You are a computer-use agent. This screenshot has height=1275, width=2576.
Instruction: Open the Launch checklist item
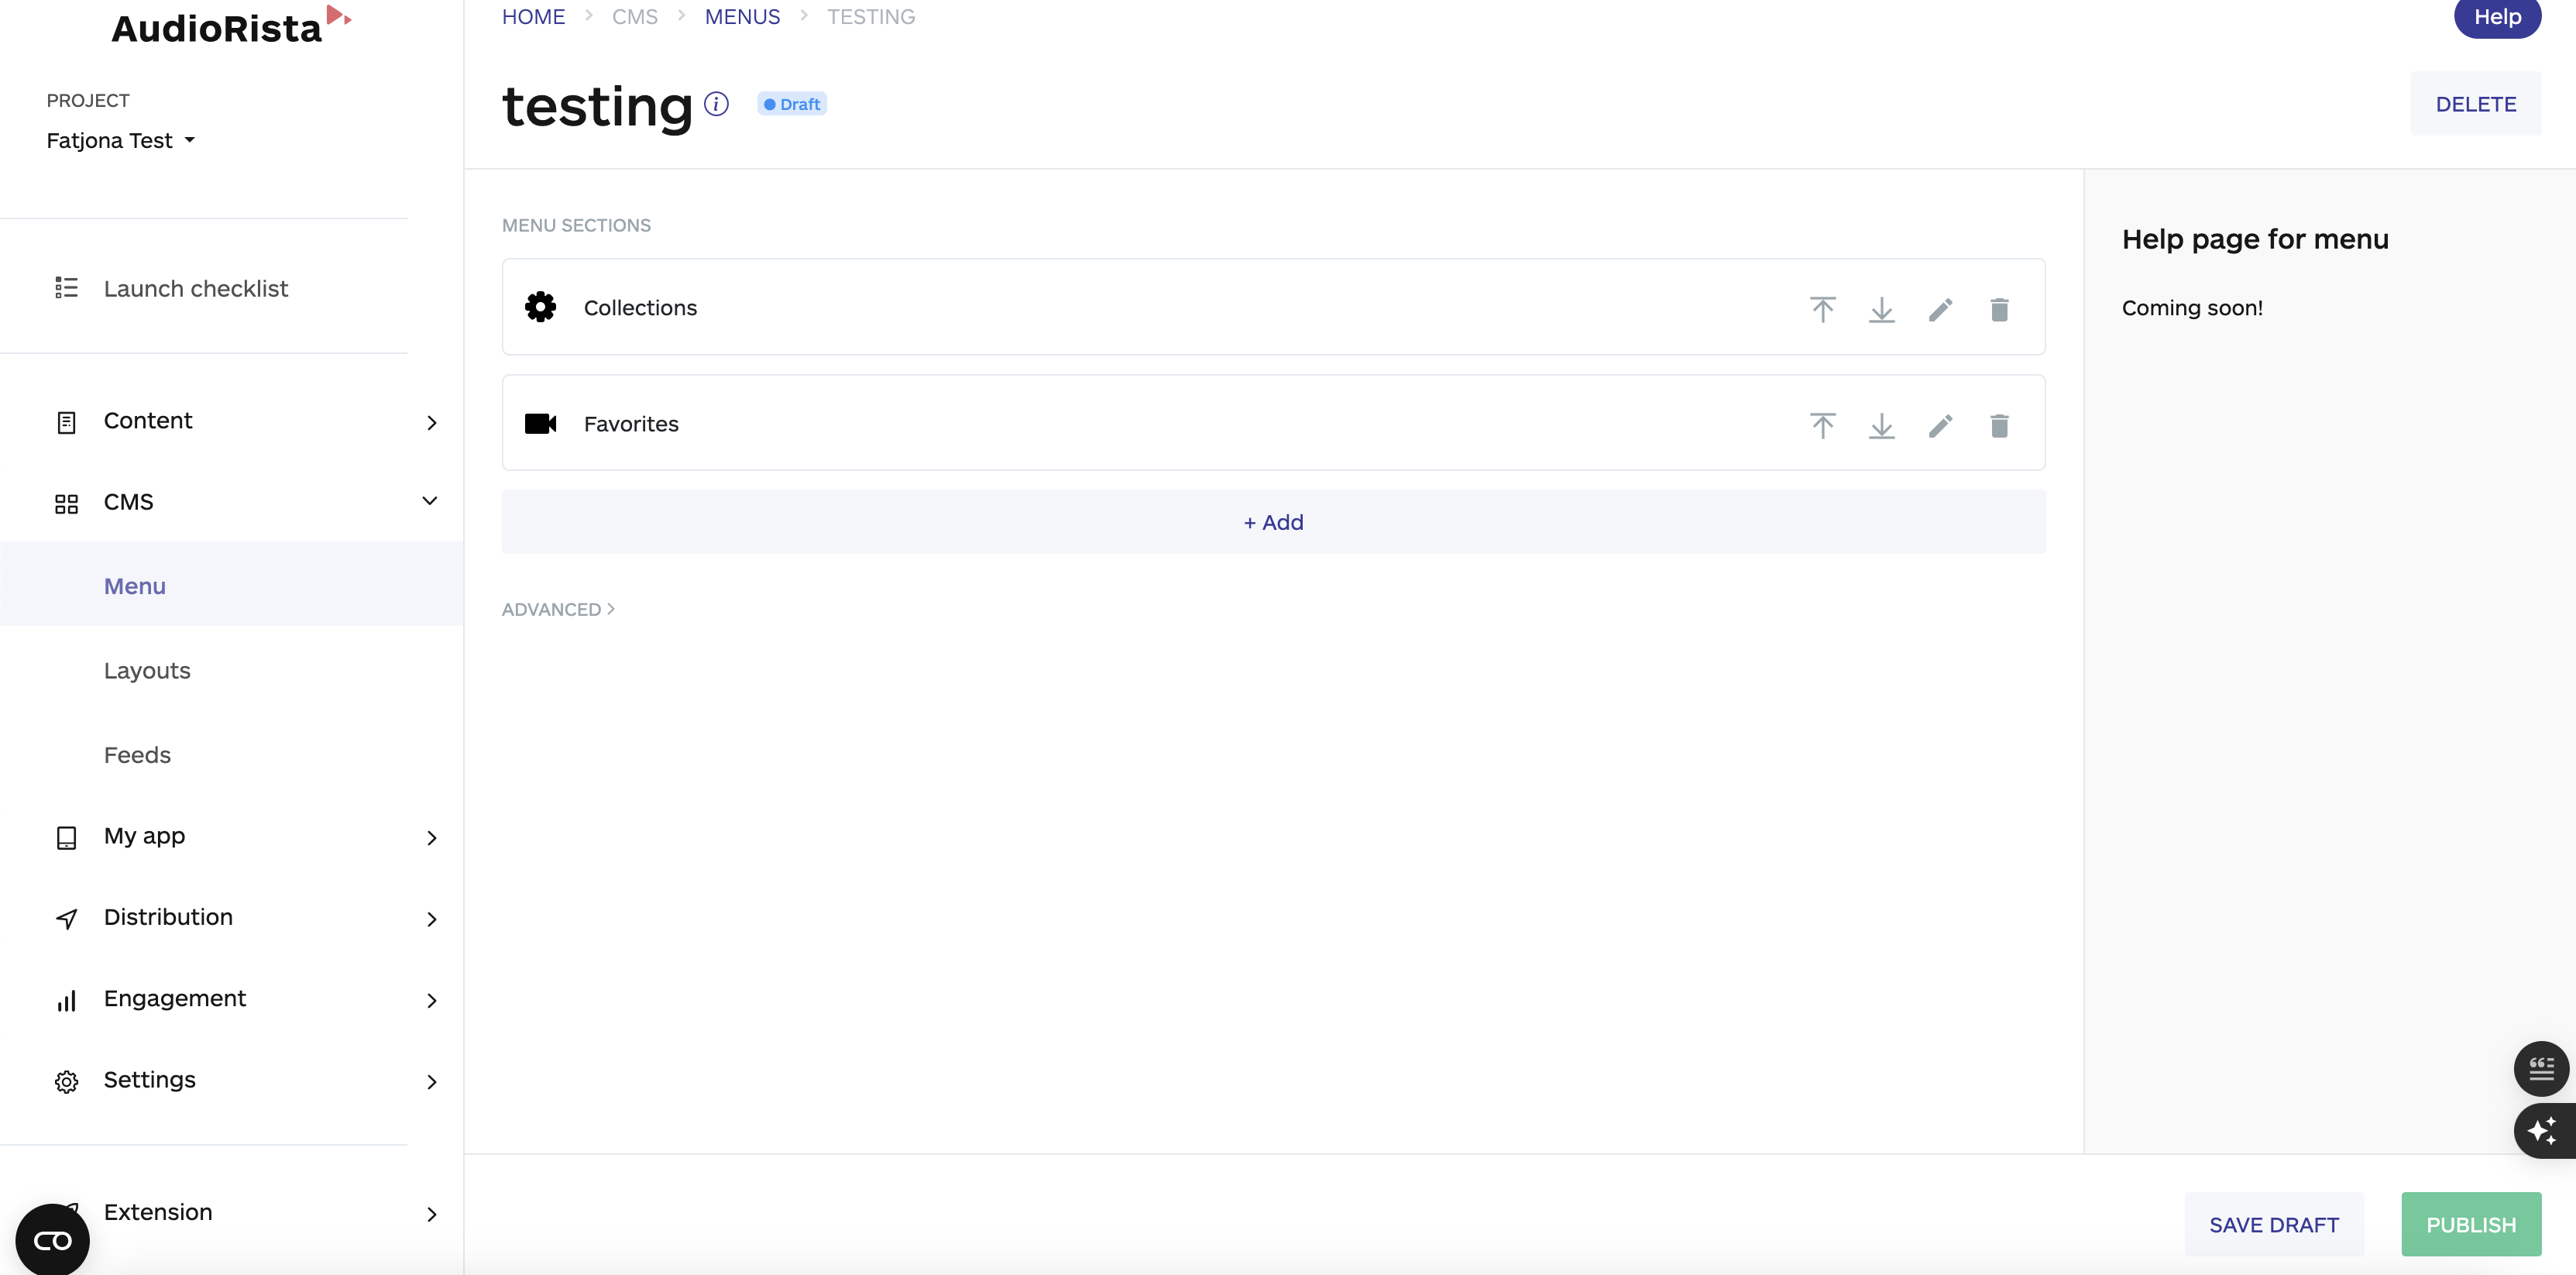(x=195, y=288)
